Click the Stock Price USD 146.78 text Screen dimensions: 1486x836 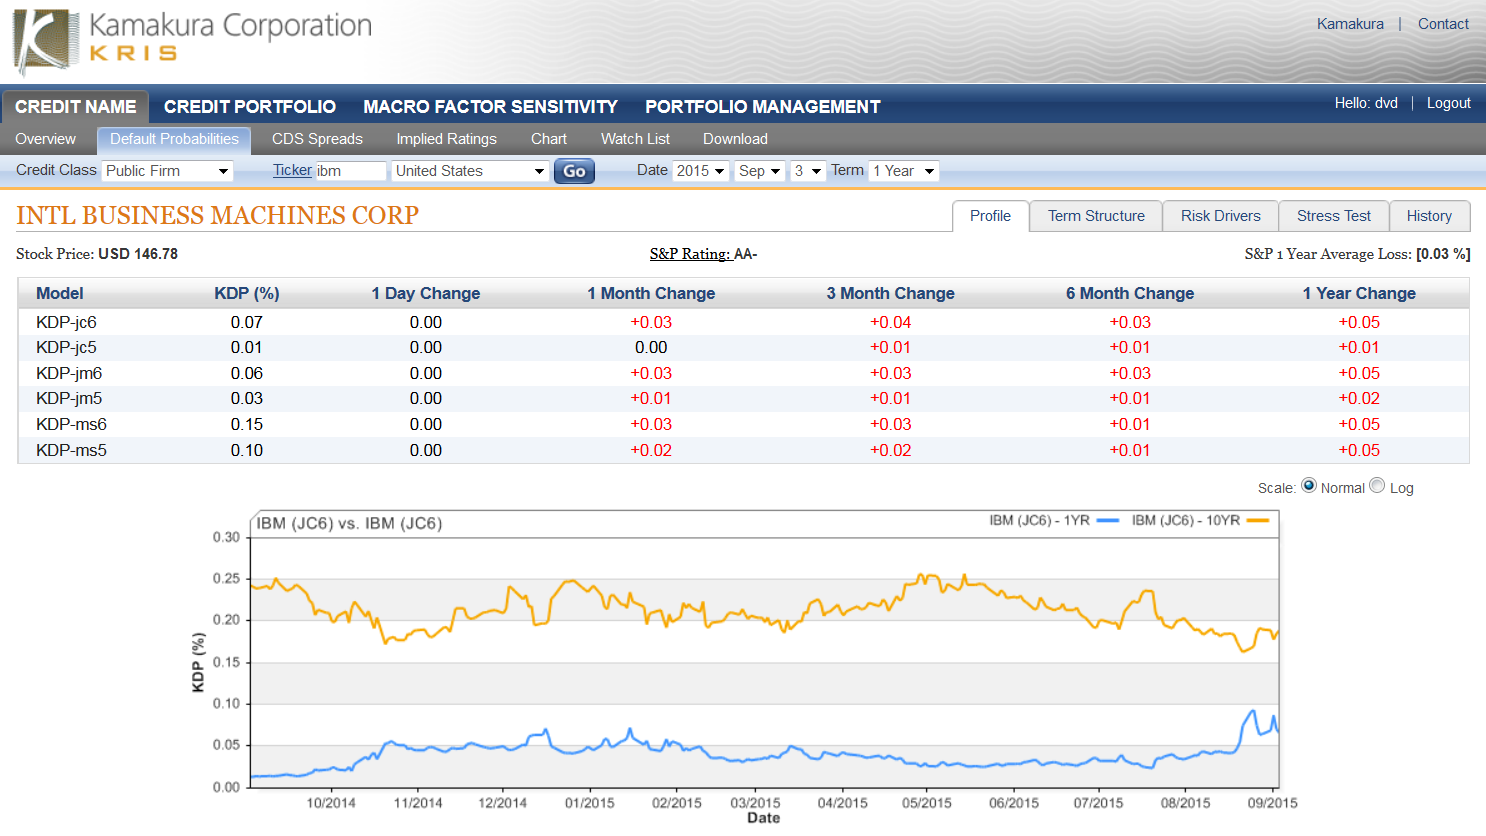coord(97,254)
